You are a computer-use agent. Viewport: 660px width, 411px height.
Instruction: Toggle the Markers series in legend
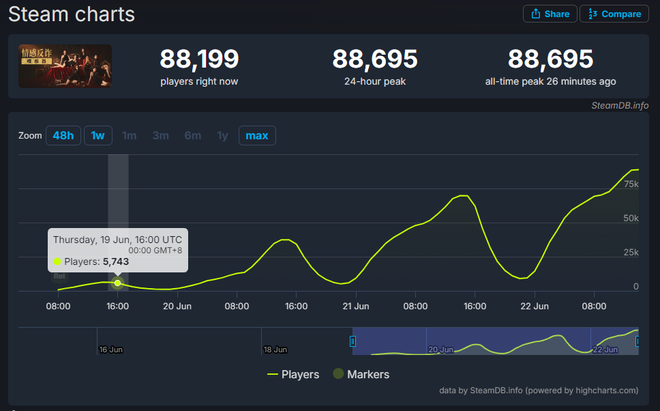coord(361,374)
